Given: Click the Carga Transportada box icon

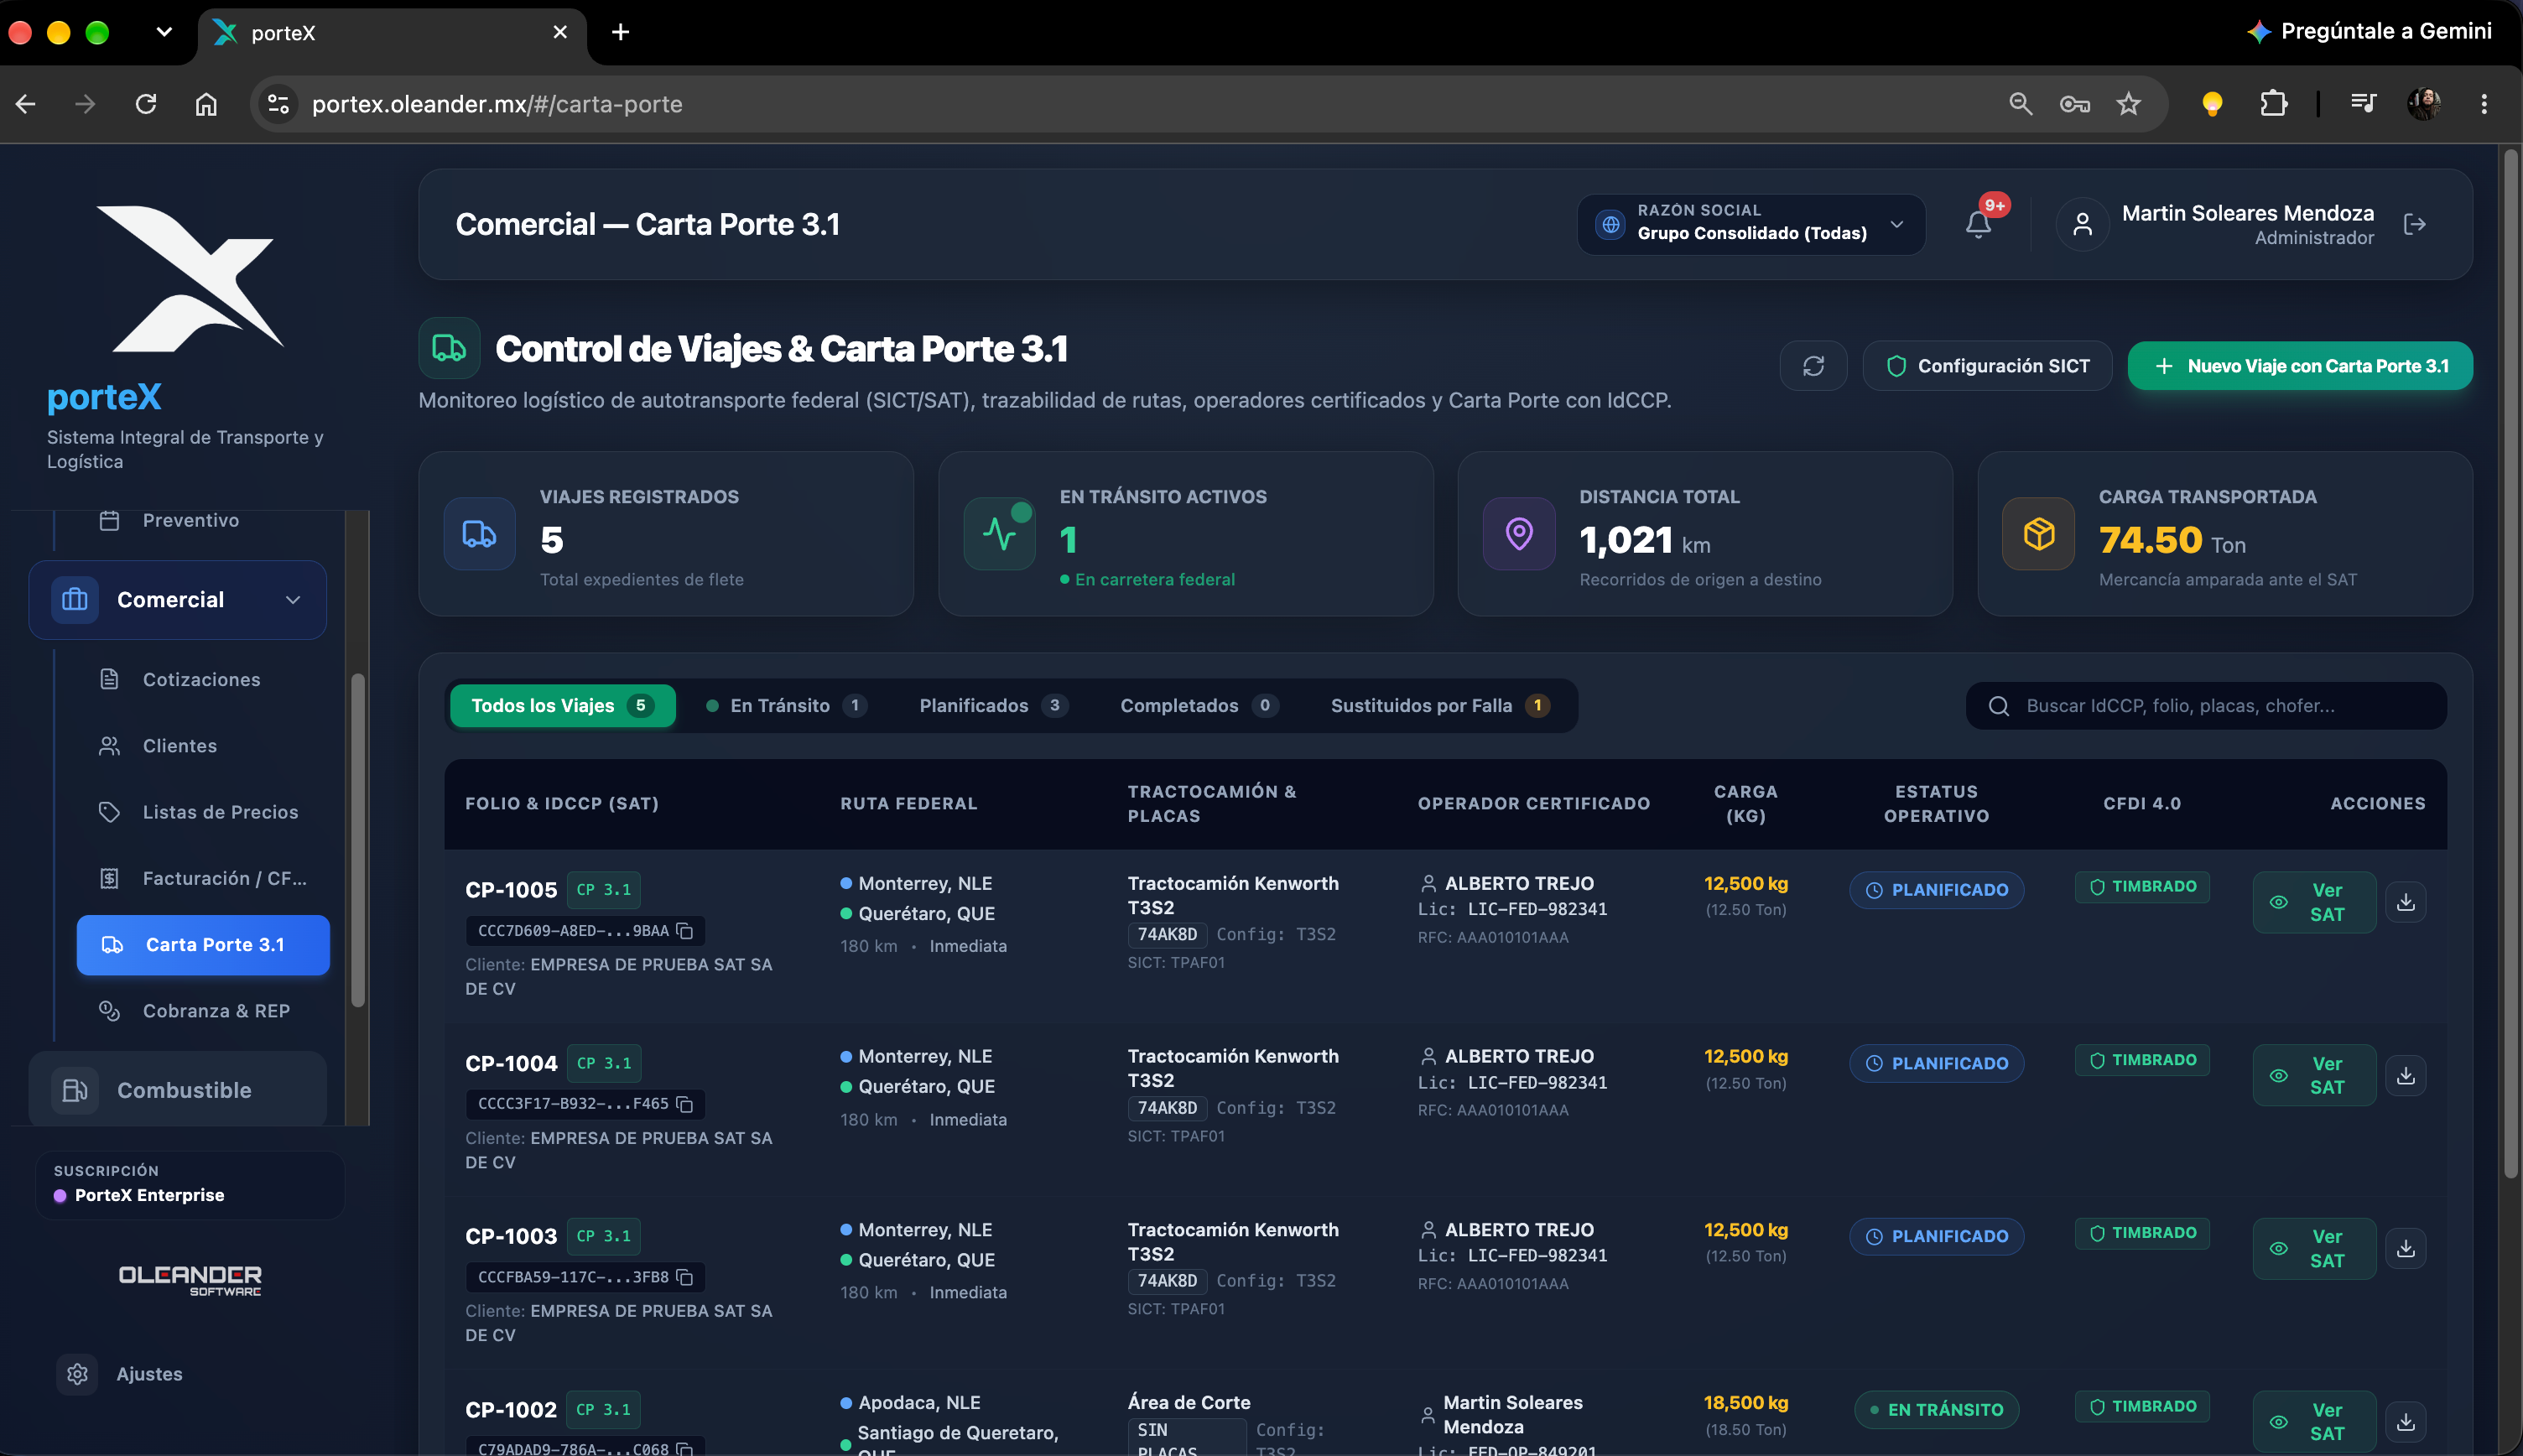Looking at the screenshot, I should point(2039,534).
